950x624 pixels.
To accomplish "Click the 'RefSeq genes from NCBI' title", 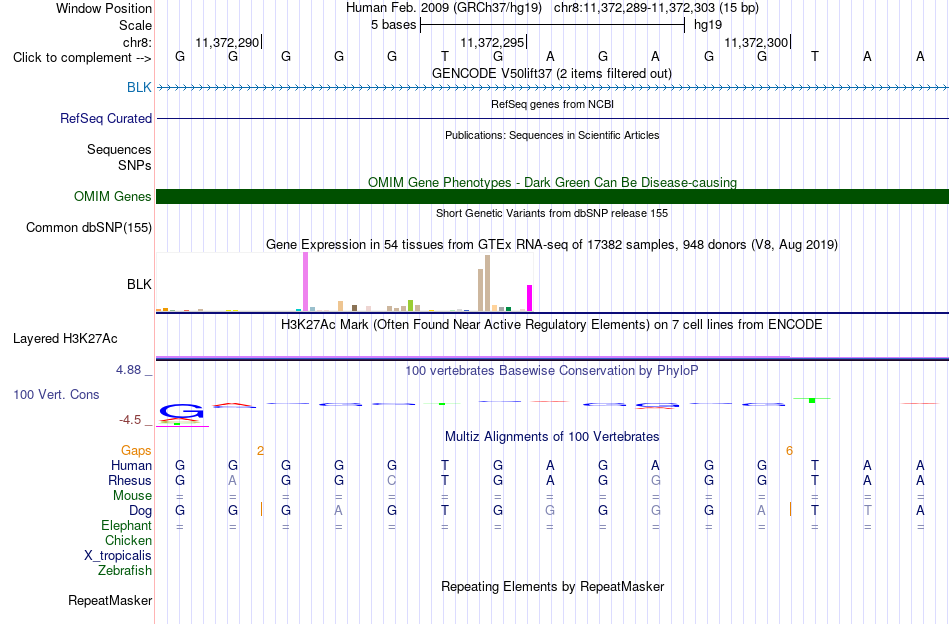I will (552, 104).
